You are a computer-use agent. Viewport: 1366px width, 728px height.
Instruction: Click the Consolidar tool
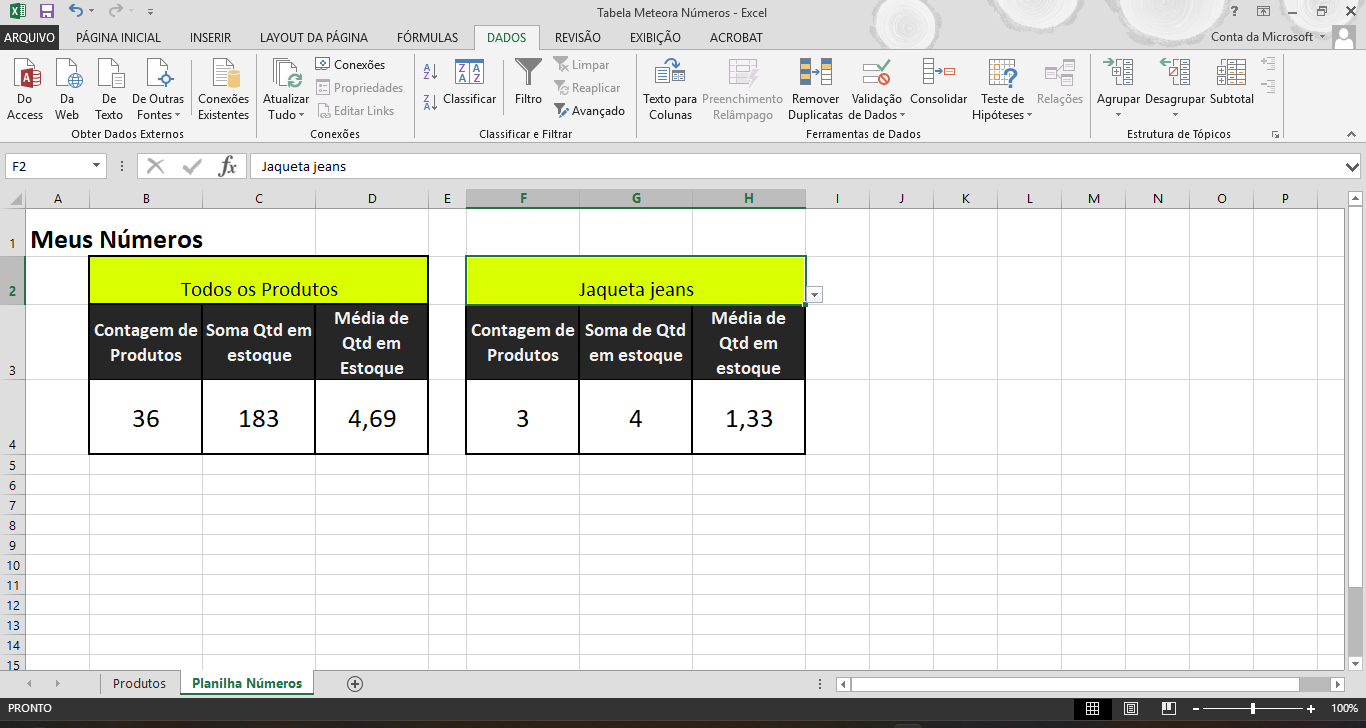(x=938, y=83)
